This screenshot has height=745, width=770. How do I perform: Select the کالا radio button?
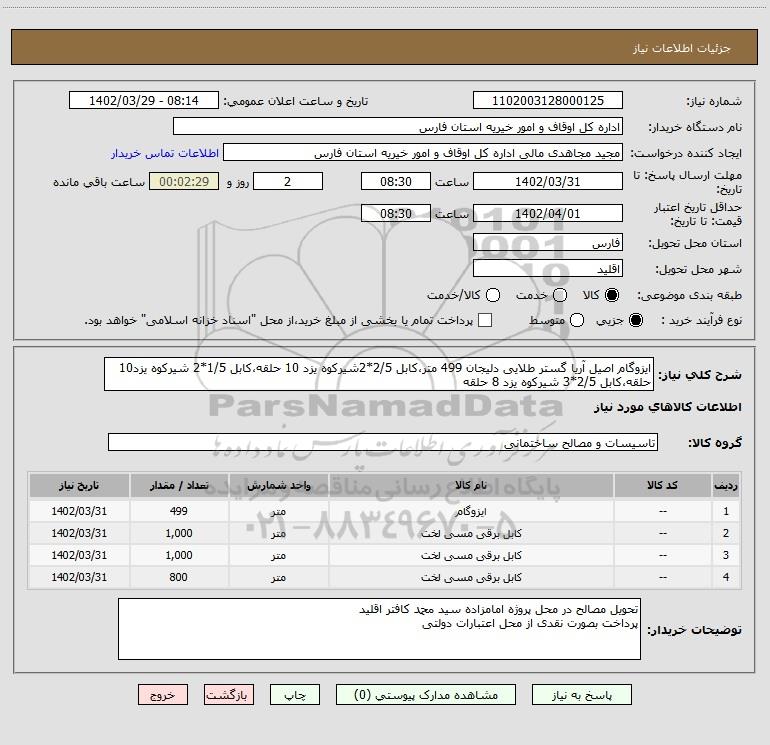coord(612,295)
